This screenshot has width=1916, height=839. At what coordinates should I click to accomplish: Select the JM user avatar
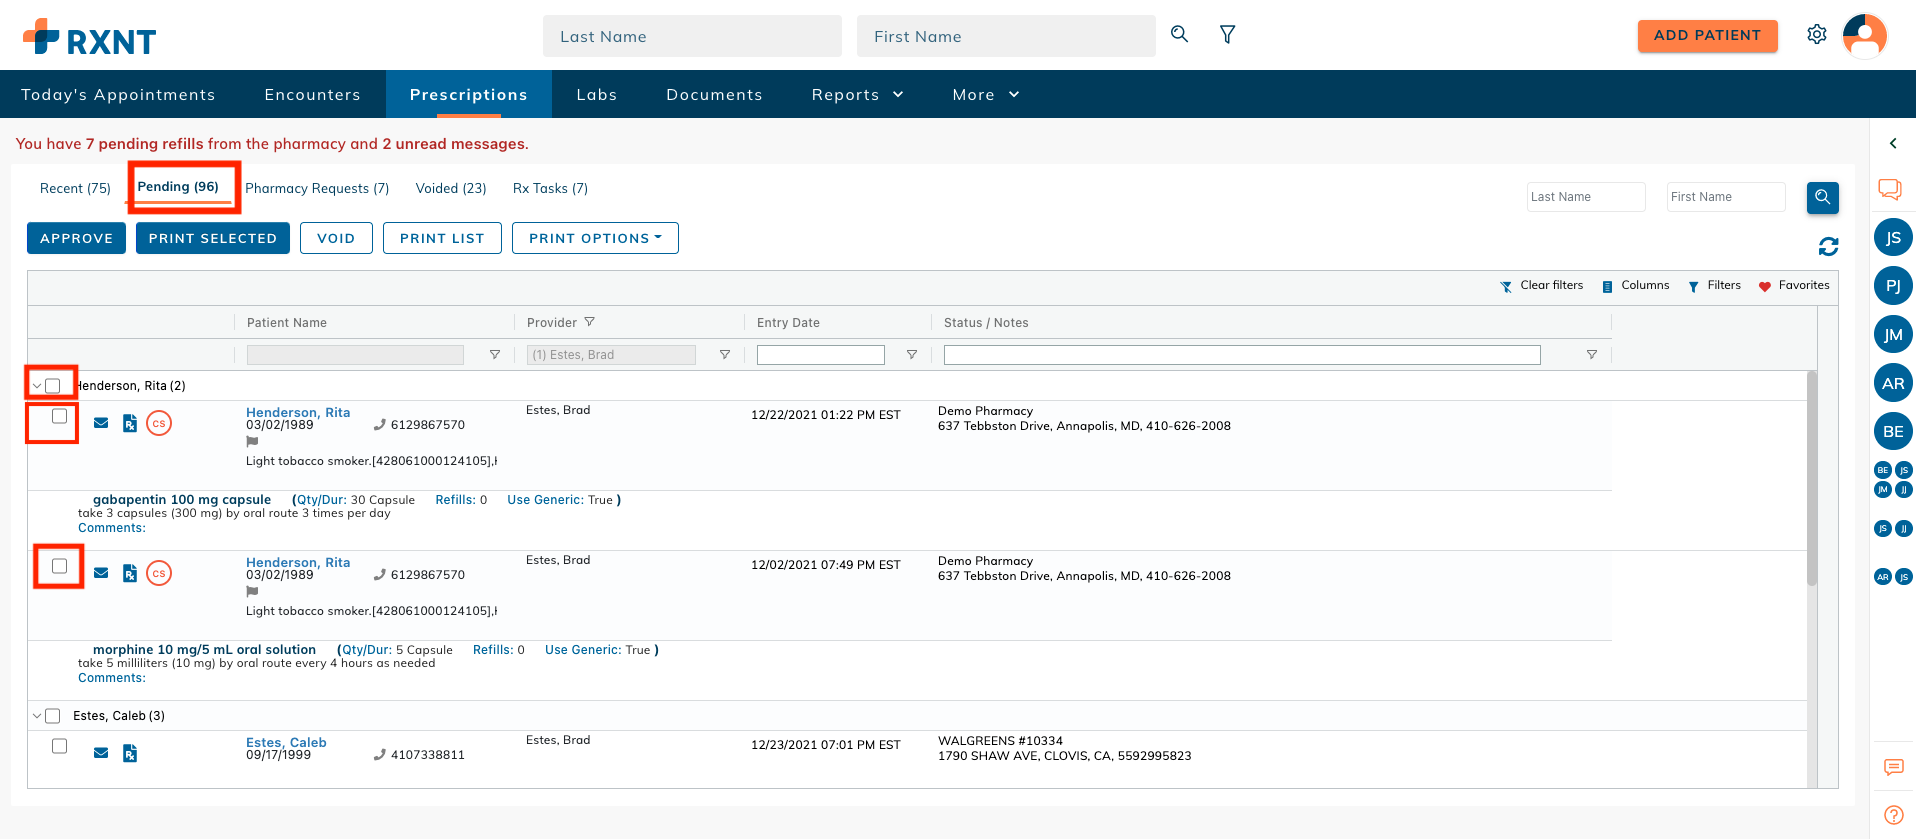tap(1893, 335)
